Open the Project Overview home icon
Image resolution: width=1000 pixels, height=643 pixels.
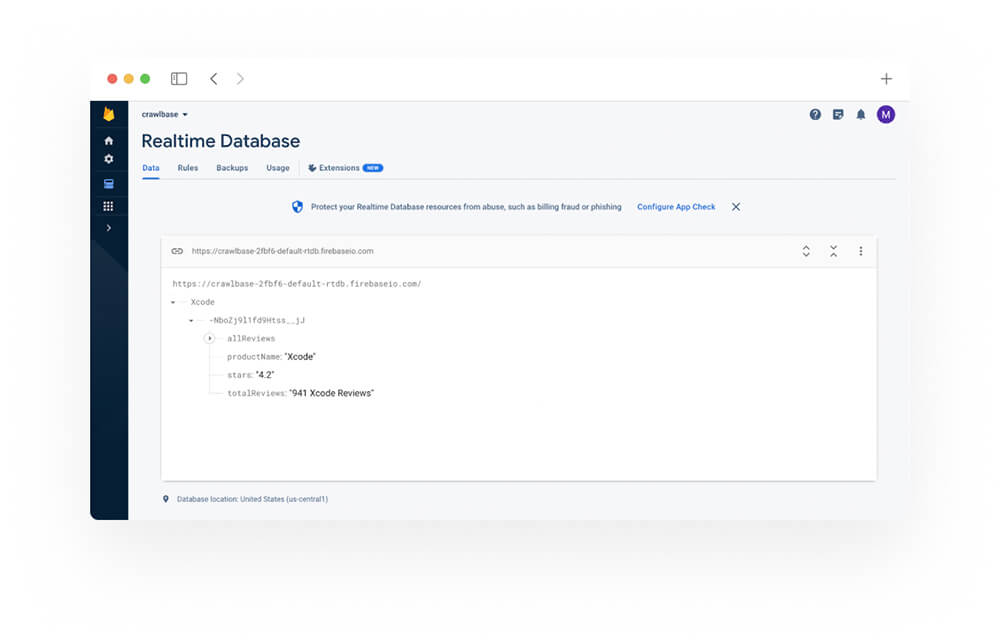coord(108,141)
